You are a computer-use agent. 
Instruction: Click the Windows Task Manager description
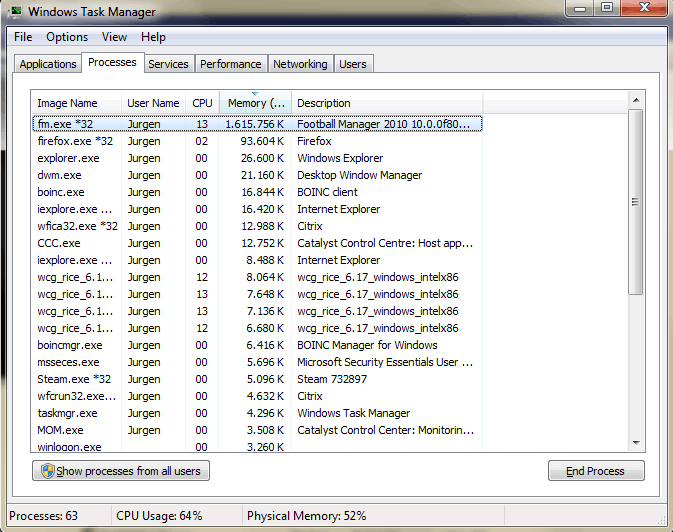[354, 413]
